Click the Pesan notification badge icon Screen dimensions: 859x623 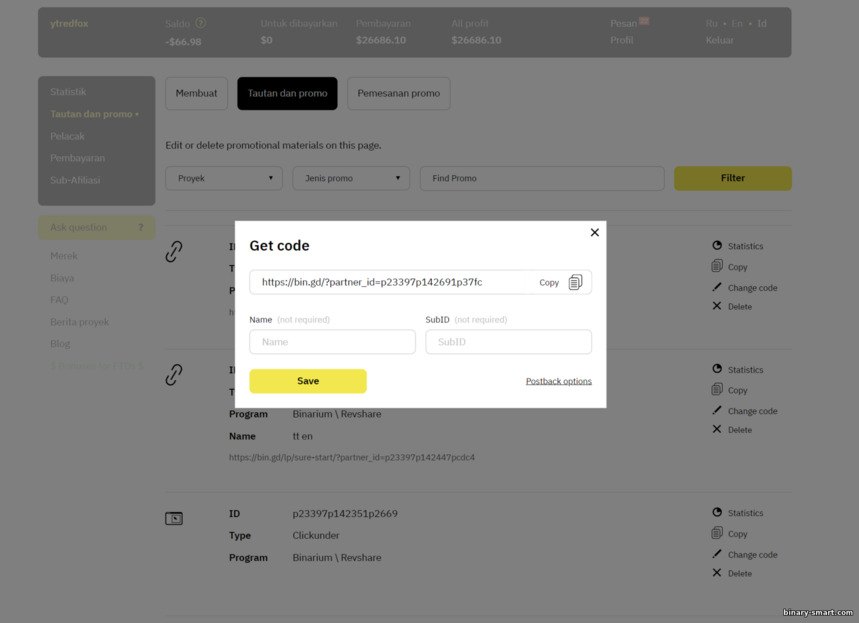[x=644, y=21]
